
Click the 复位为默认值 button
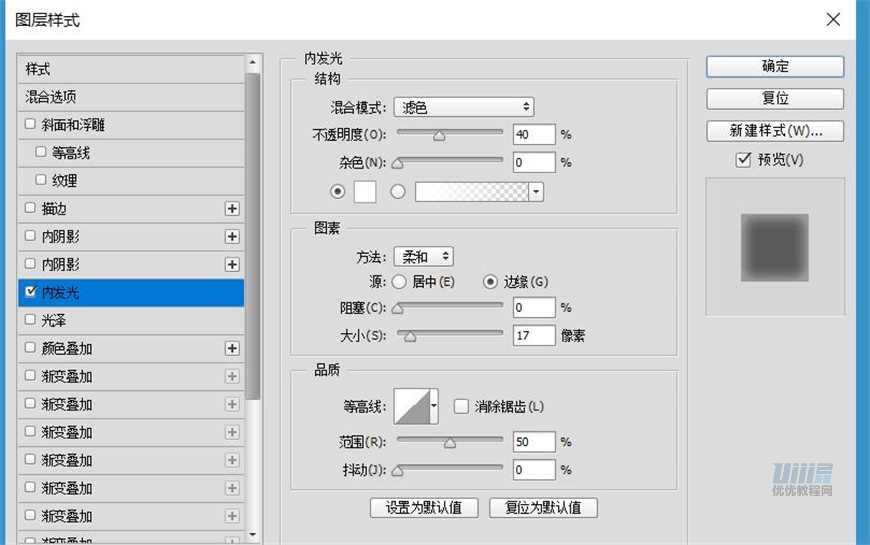543,507
